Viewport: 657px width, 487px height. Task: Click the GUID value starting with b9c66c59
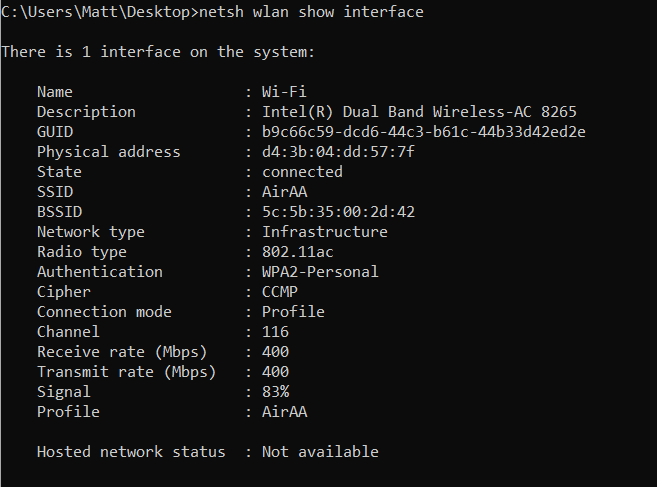(423, 132)
